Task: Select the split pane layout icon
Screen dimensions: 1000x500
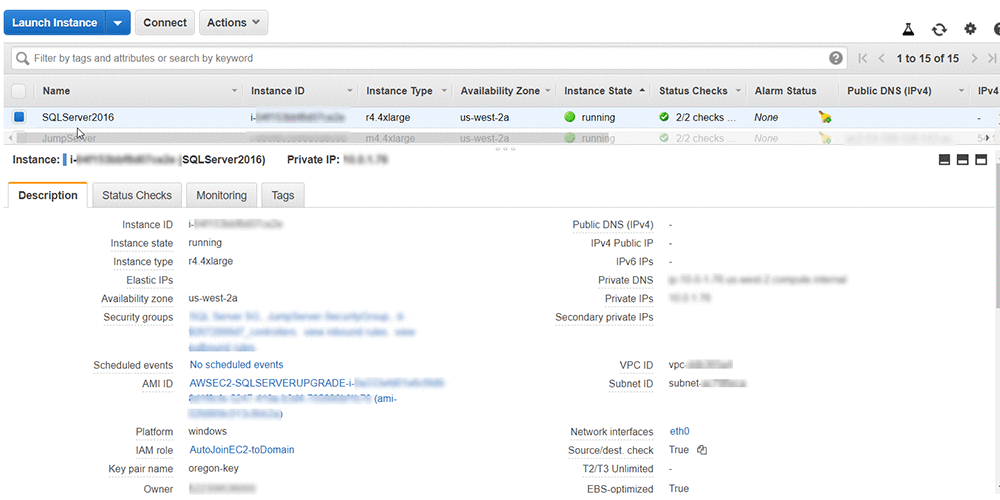Action: 963,159
